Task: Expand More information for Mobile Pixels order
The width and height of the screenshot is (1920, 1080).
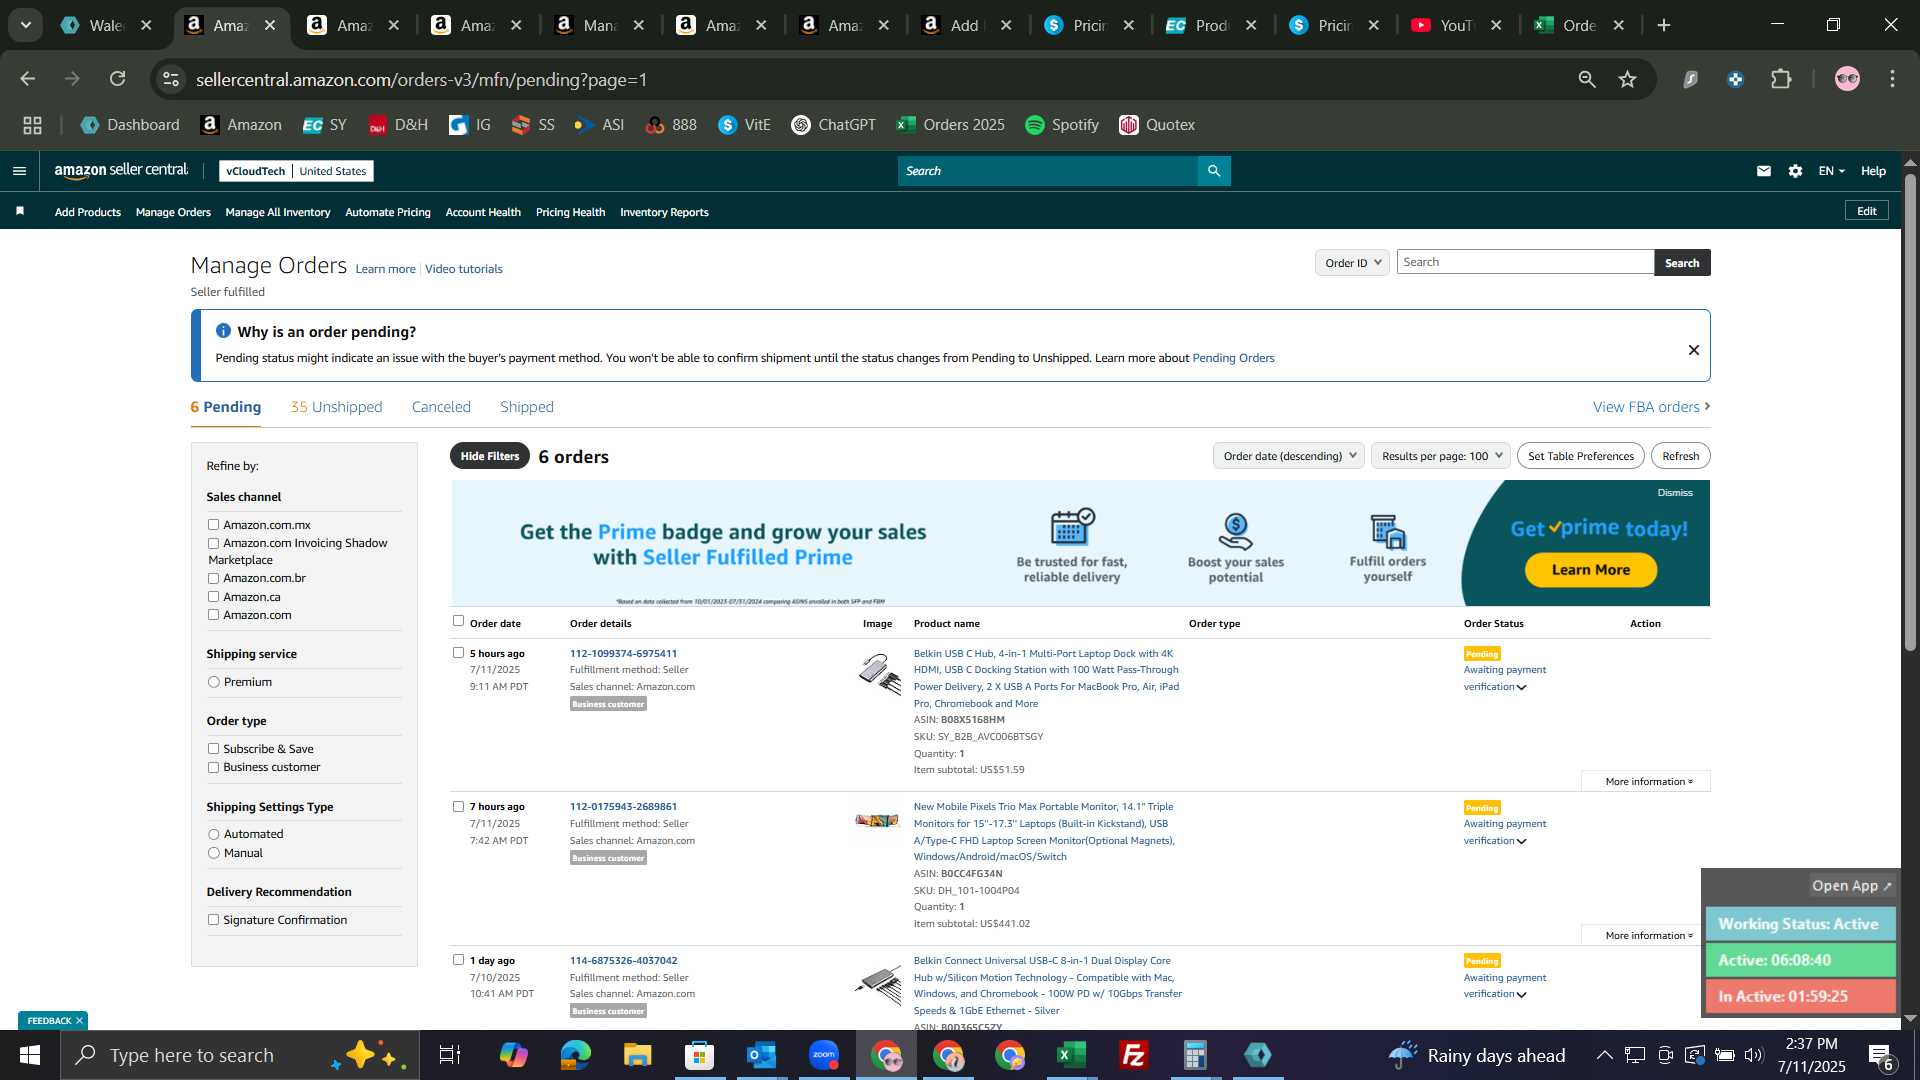Action: point(1647,935)
